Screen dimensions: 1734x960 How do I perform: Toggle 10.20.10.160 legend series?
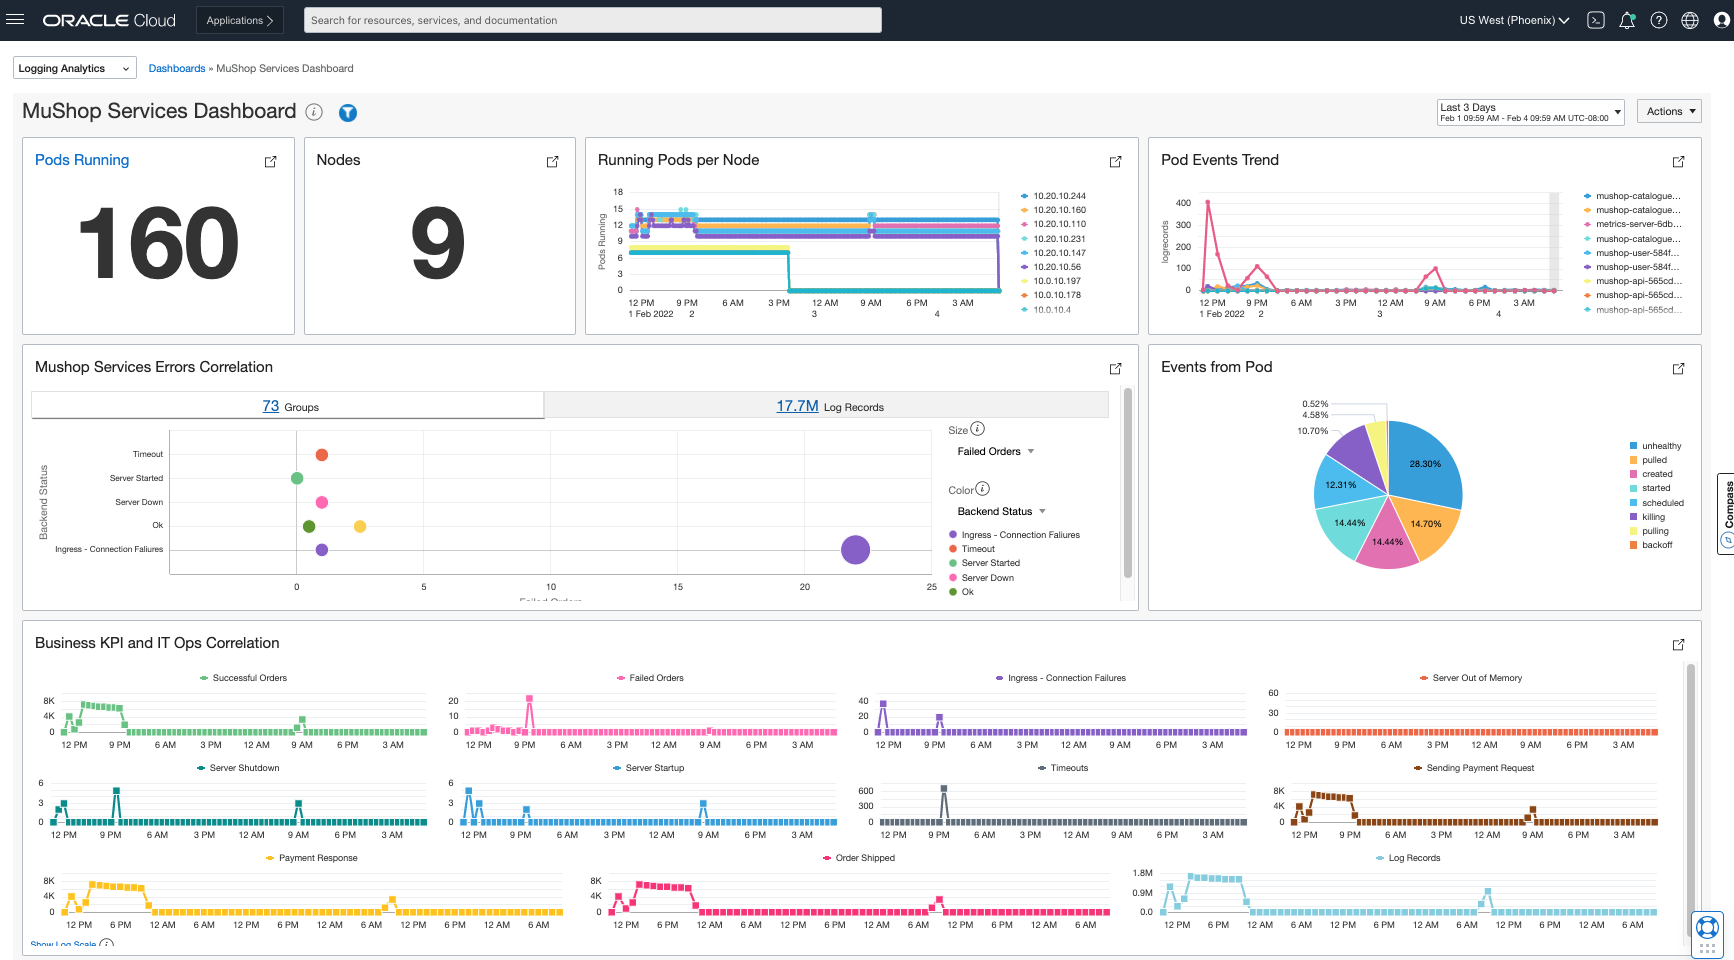pyautogui.click(x=1053, y=210)
